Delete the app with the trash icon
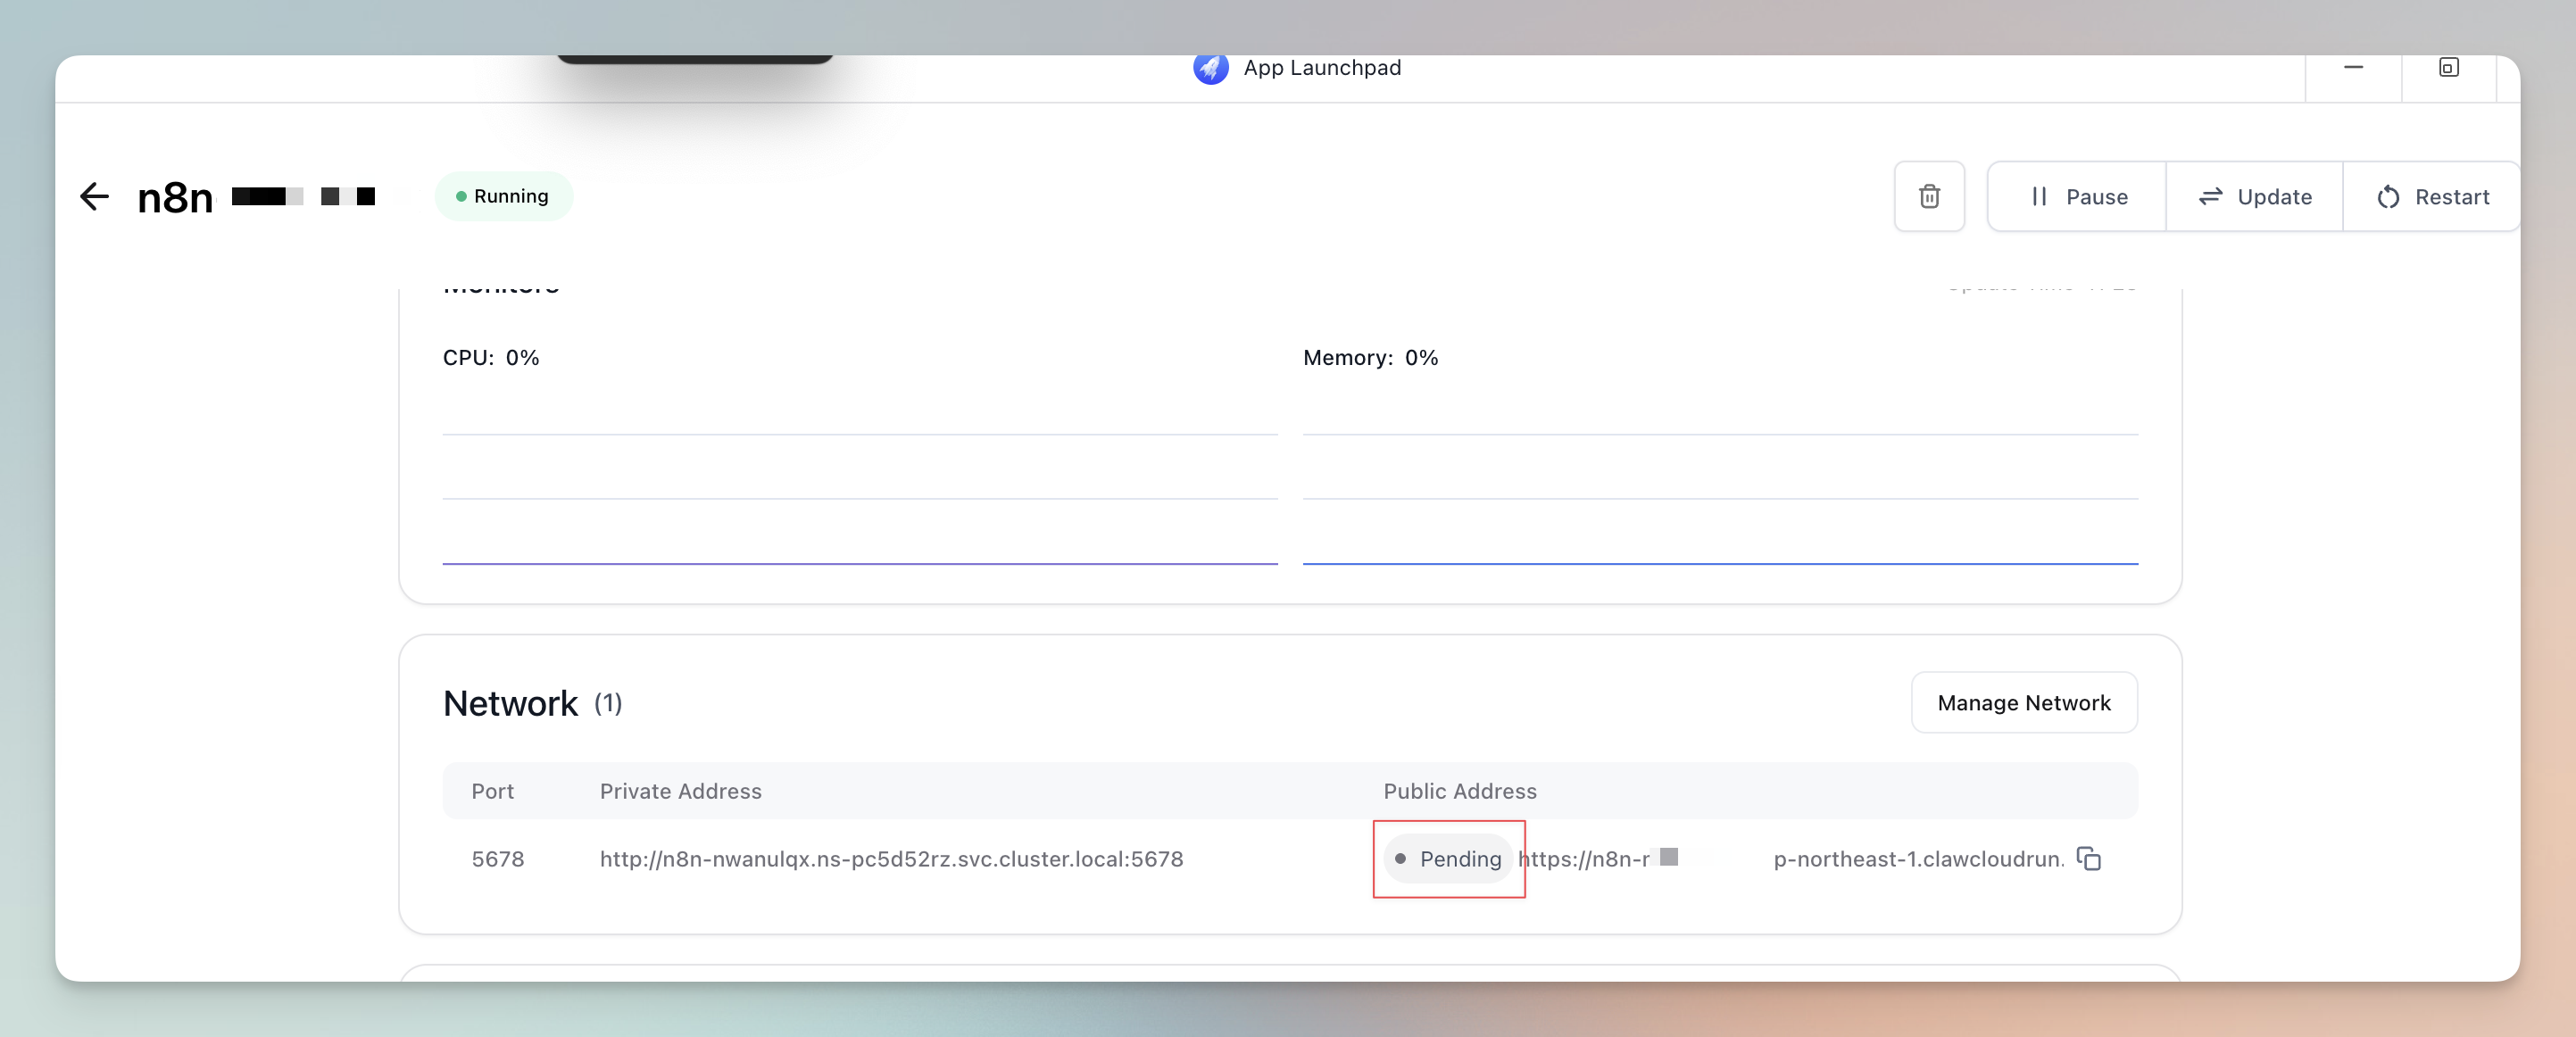The image size is (2576, 1037). [1929, 196]
